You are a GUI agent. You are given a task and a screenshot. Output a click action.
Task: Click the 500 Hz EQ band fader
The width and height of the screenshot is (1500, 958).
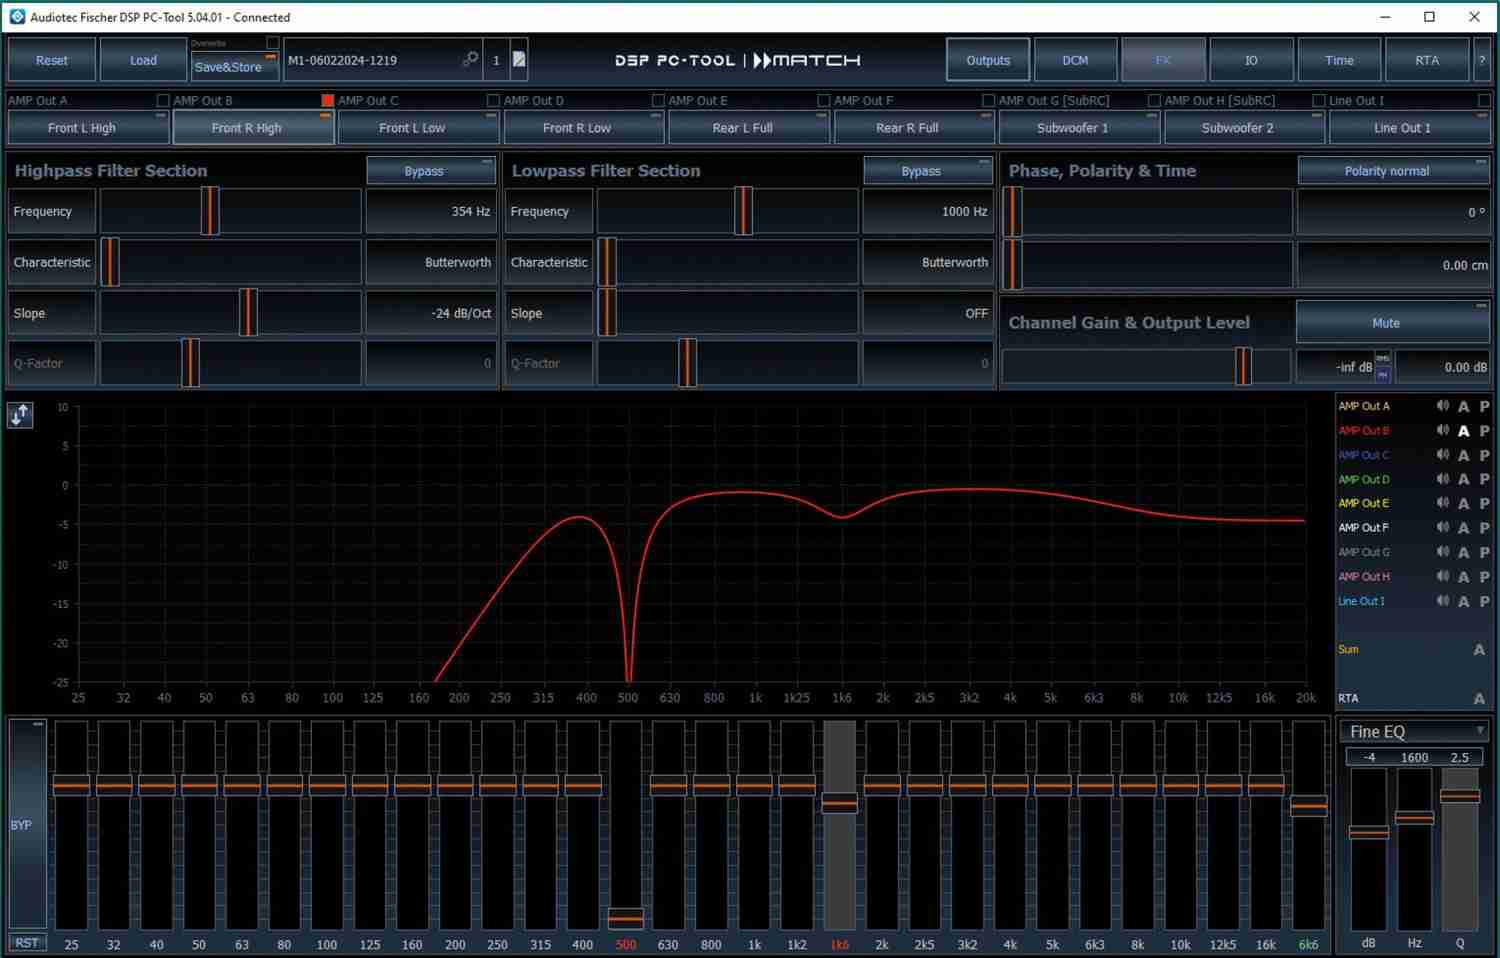pyautogui.click(x=626, y=917)
